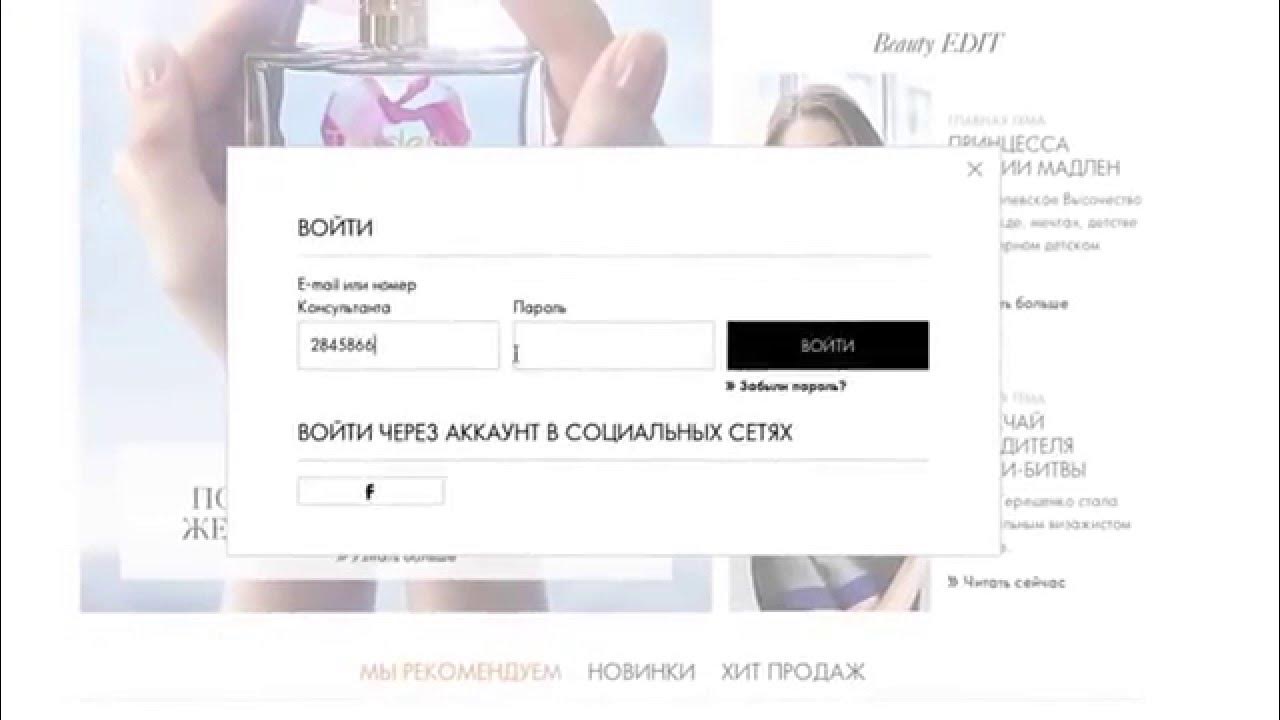Sign in with the Facebook icon button

click(371, 491)
